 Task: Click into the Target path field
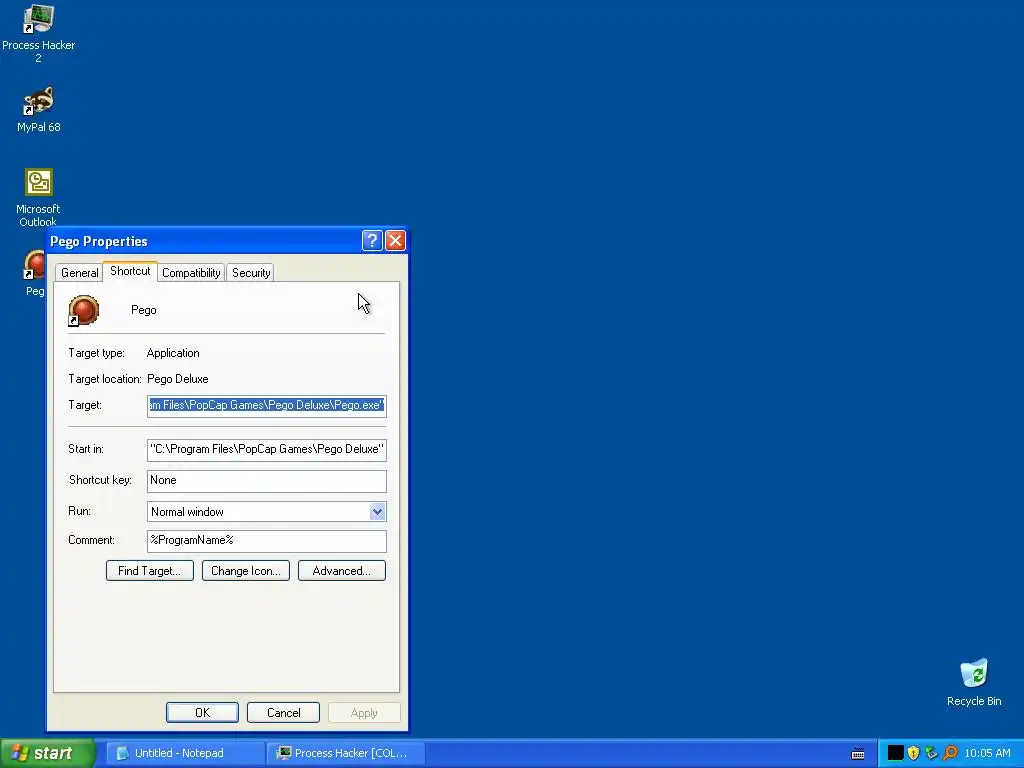(x=266, y=406)
